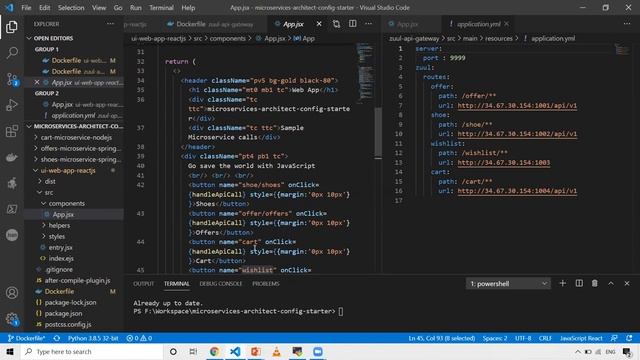Open the Manage gear icon

coord(12,319)
